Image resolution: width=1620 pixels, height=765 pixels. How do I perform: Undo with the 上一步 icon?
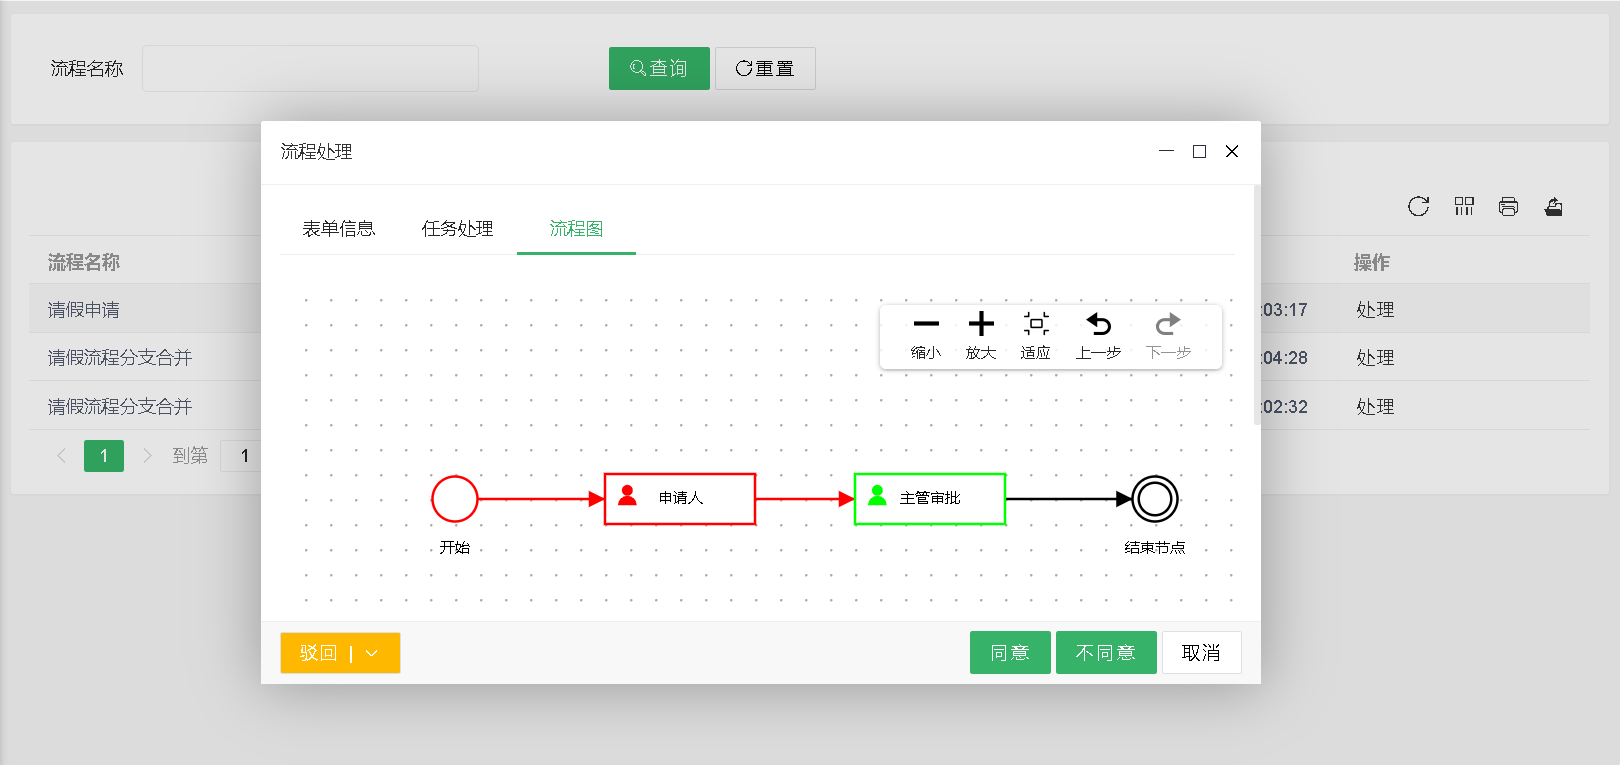[x=1098, y=324]
